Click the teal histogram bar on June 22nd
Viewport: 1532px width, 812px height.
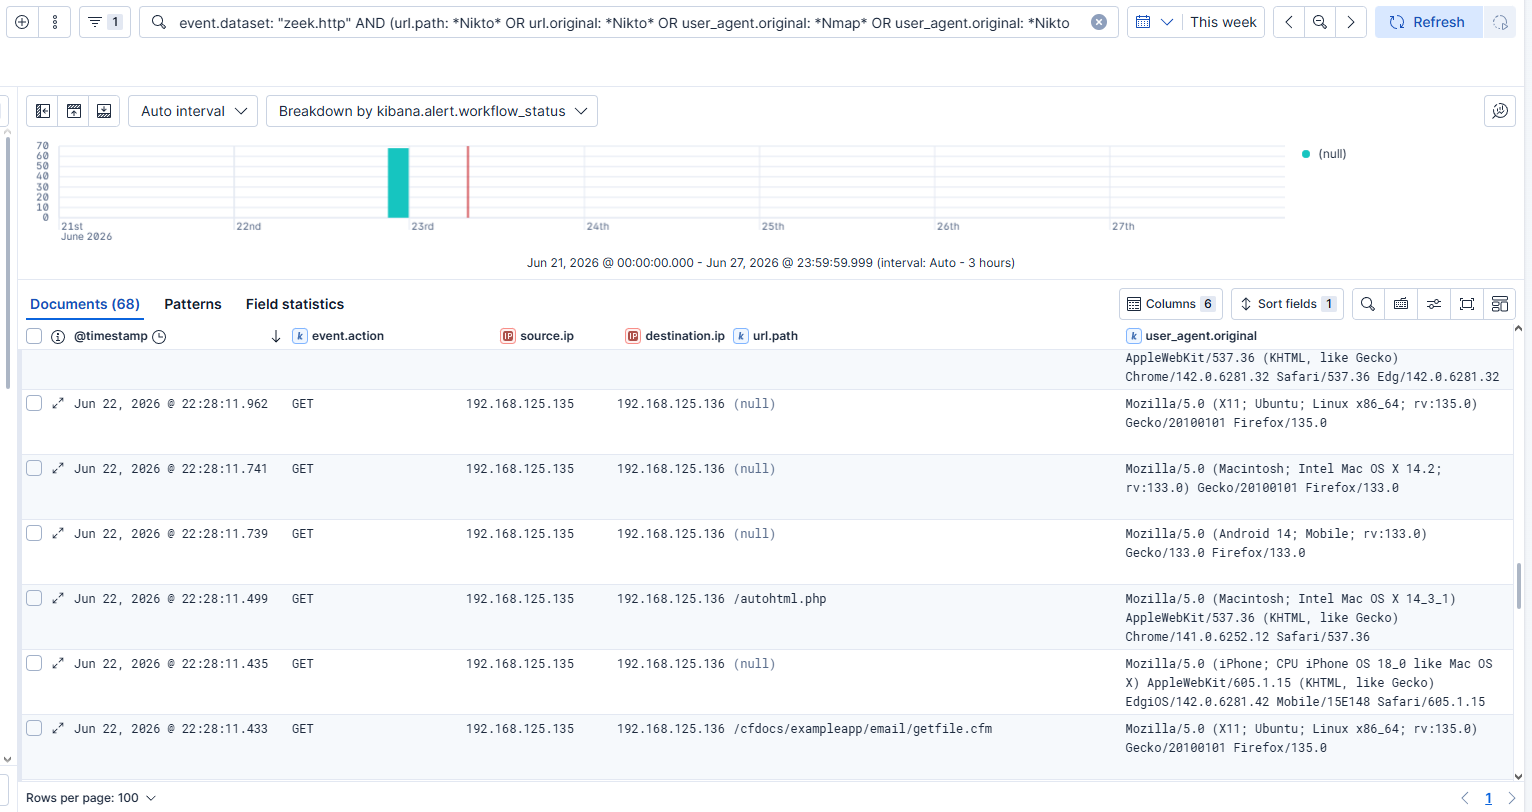click(x=398, y=183)
